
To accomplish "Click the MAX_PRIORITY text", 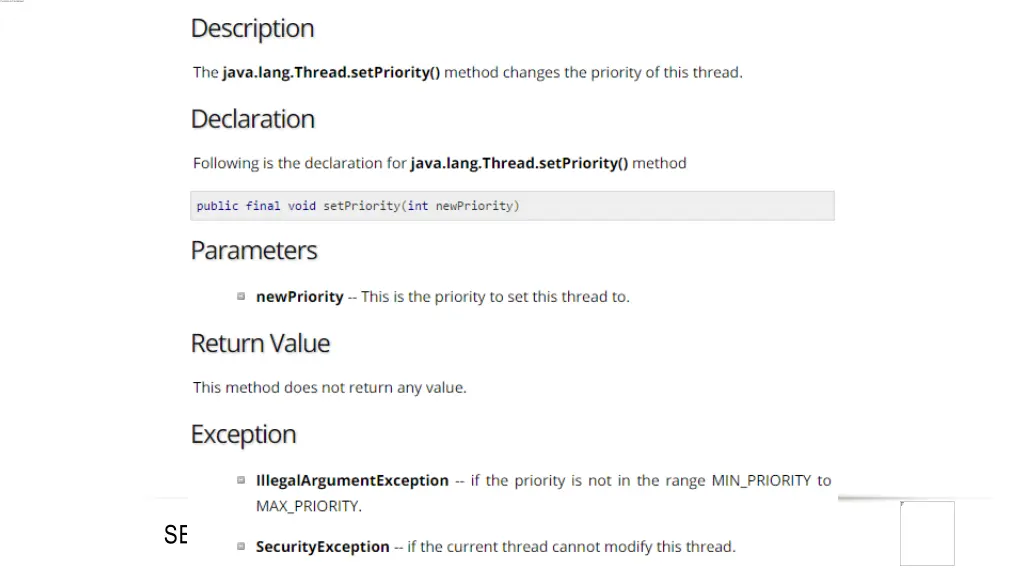I will [308, 506].
